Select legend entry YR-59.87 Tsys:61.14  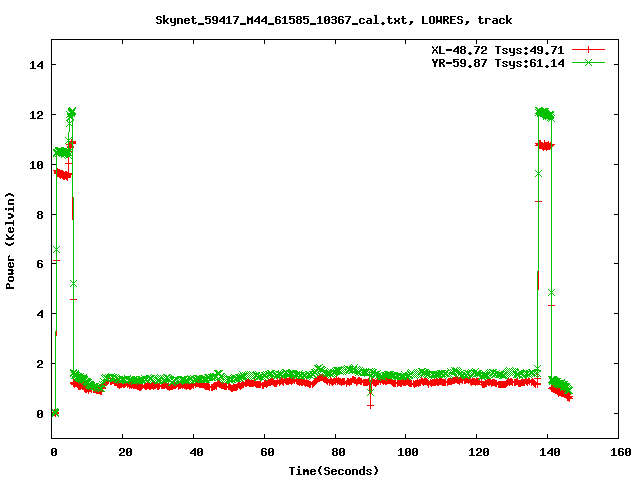[x=498, y=63]
